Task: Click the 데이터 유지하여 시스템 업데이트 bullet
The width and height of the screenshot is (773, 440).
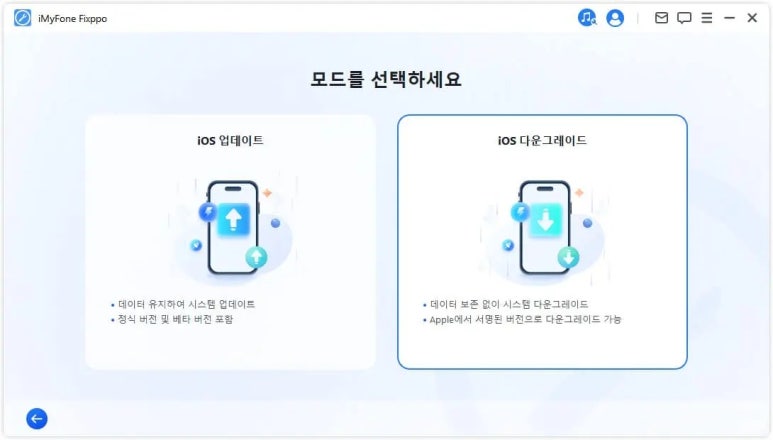Action: point(183,304)
